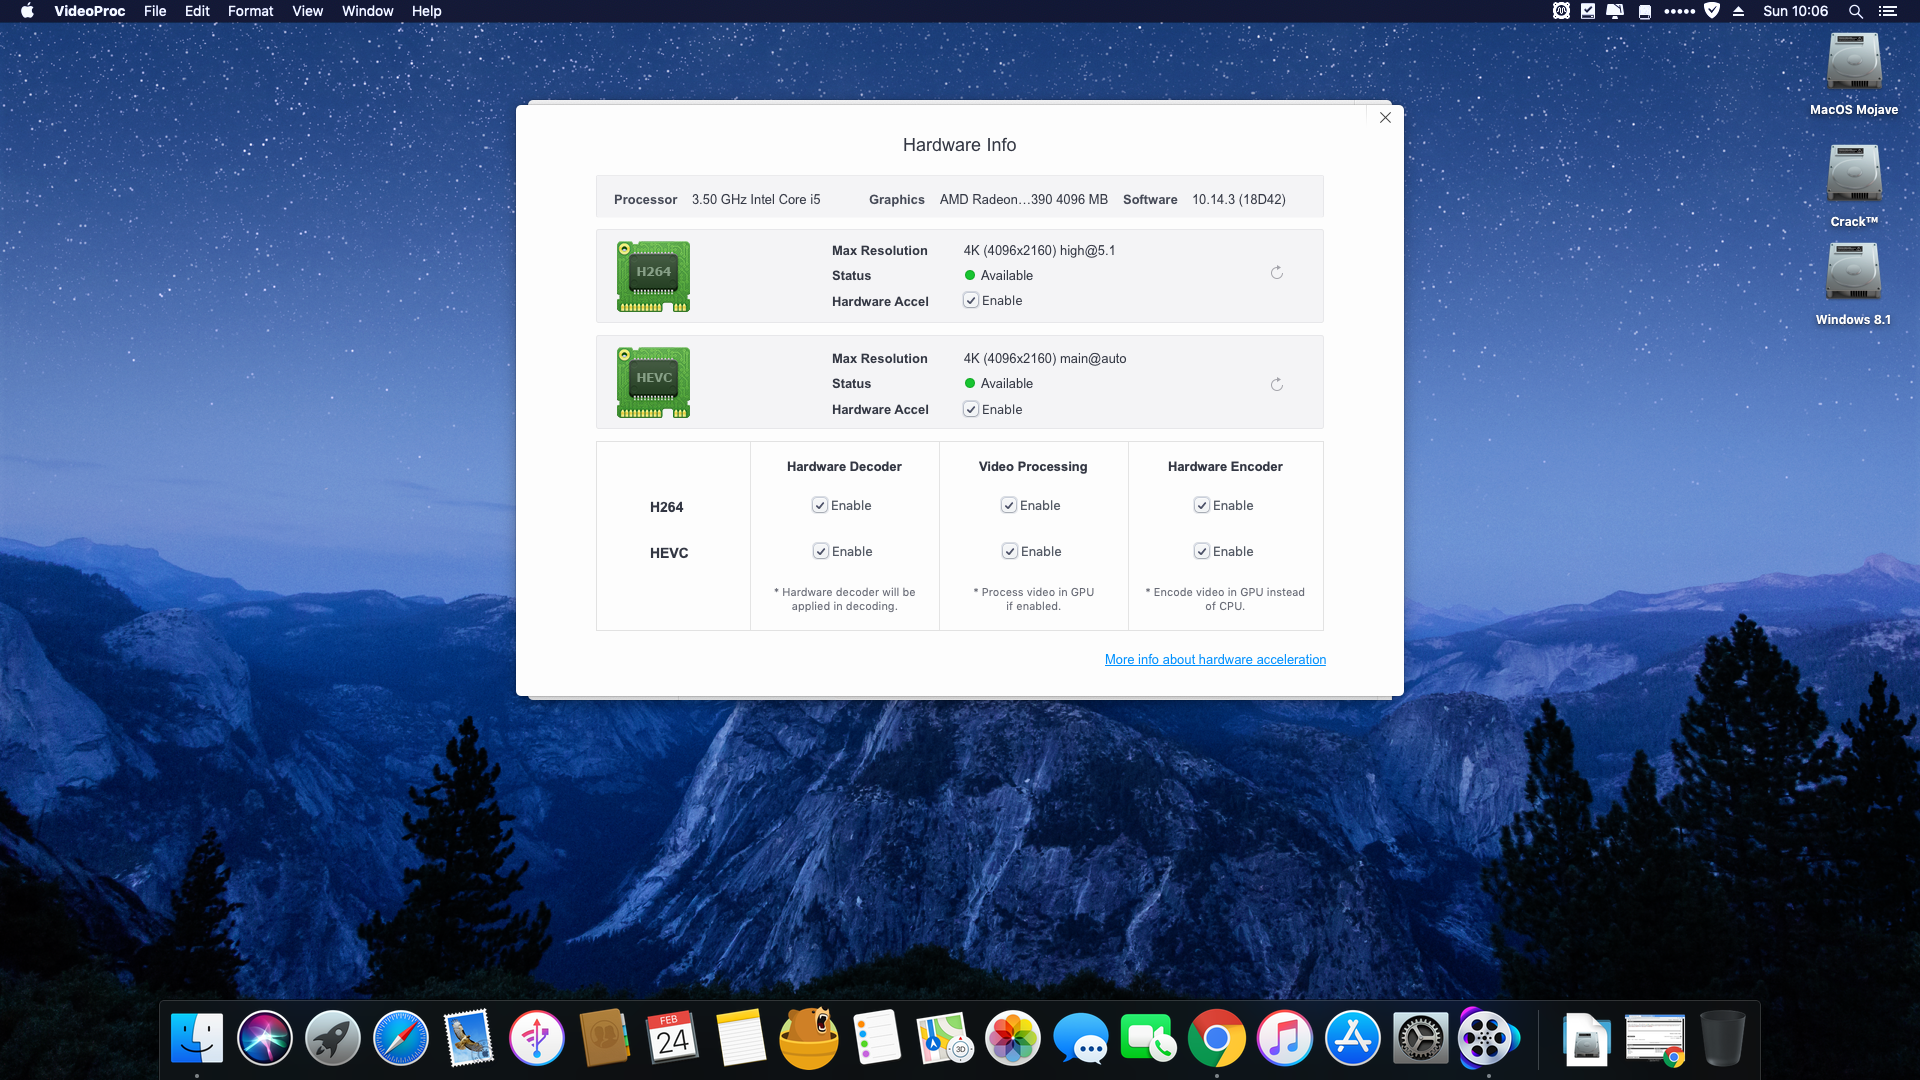Toggle H264 Video Processing Enable checkbox
Image resolution: width=1920 pixels, height=1080 pixels.
(x=1009, y=506)
